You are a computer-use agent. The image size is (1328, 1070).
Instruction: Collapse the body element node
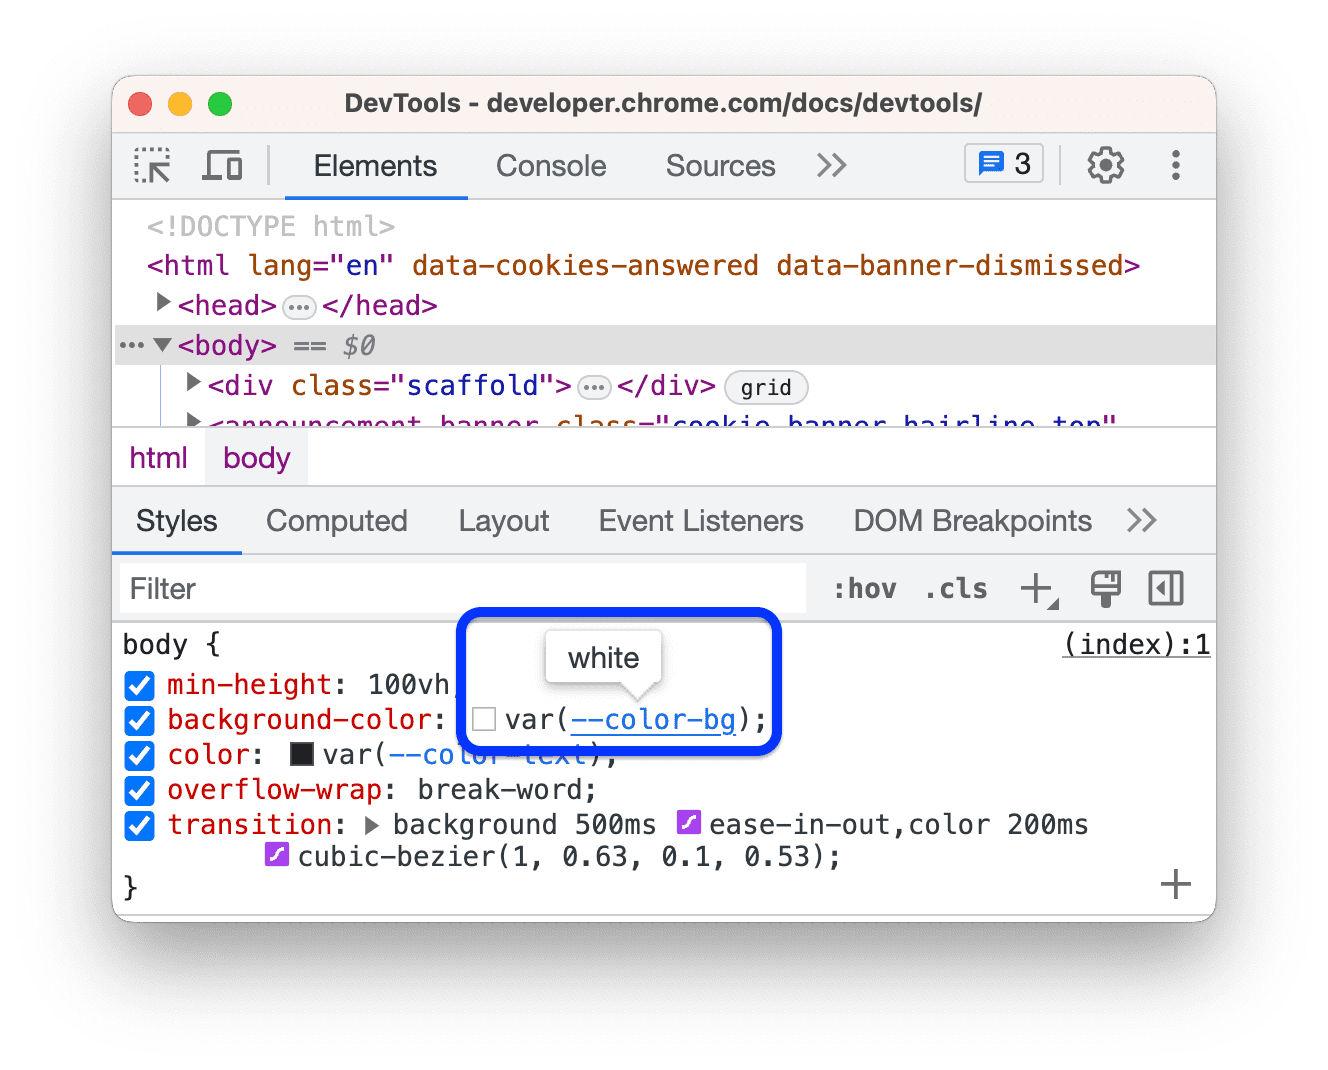pos(163,344)
